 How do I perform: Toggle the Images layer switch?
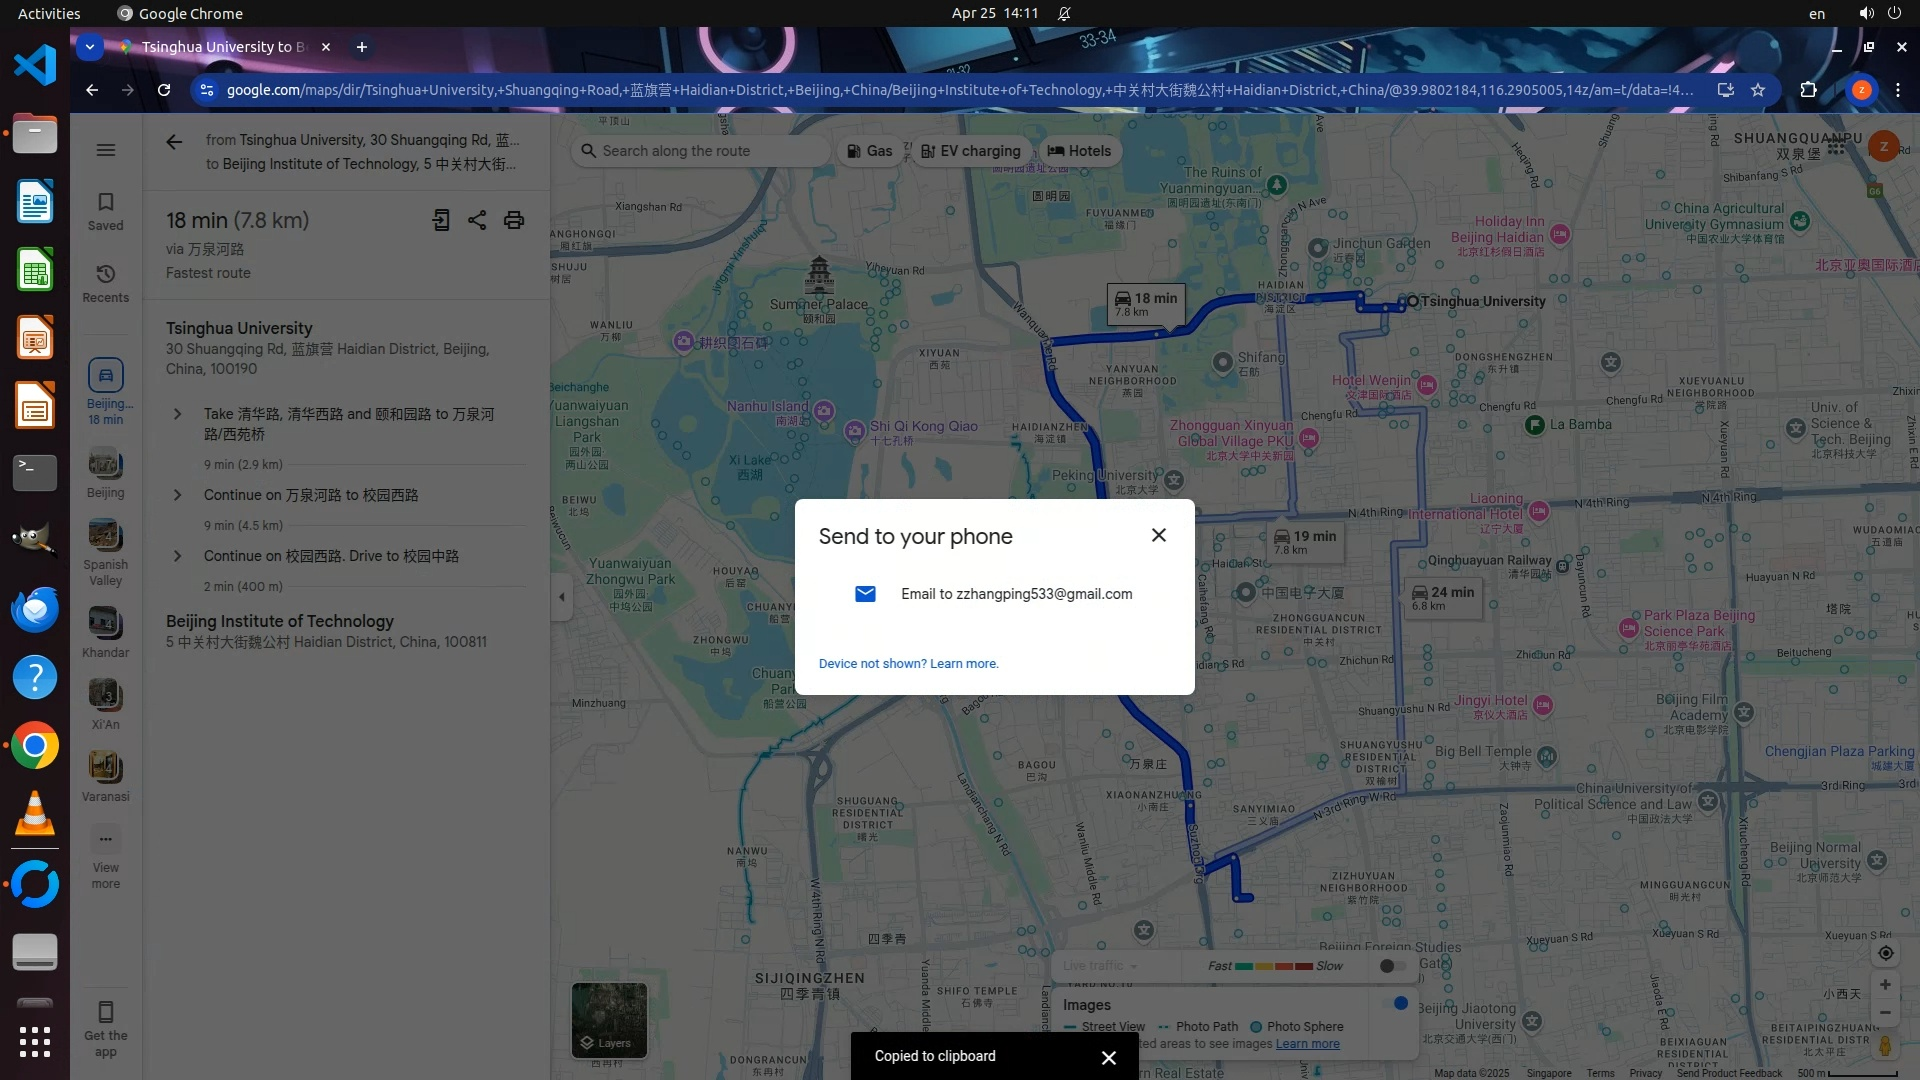1397,1003
